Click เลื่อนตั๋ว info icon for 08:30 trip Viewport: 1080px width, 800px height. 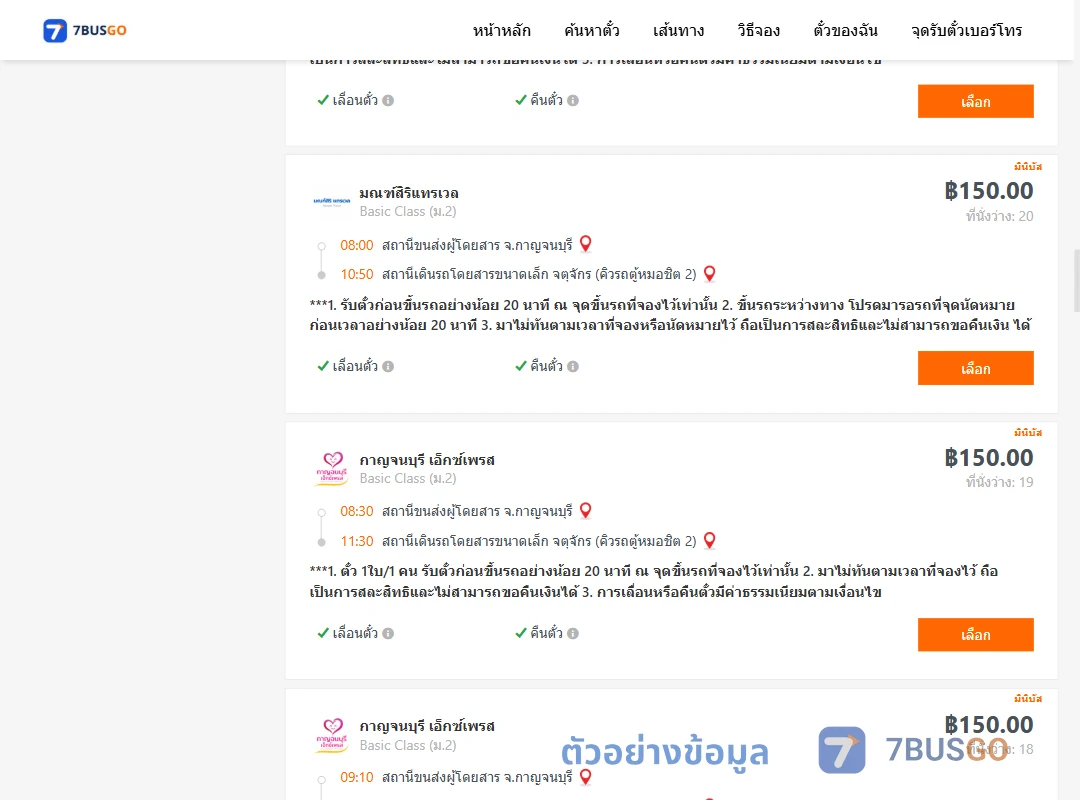[388, 633]
